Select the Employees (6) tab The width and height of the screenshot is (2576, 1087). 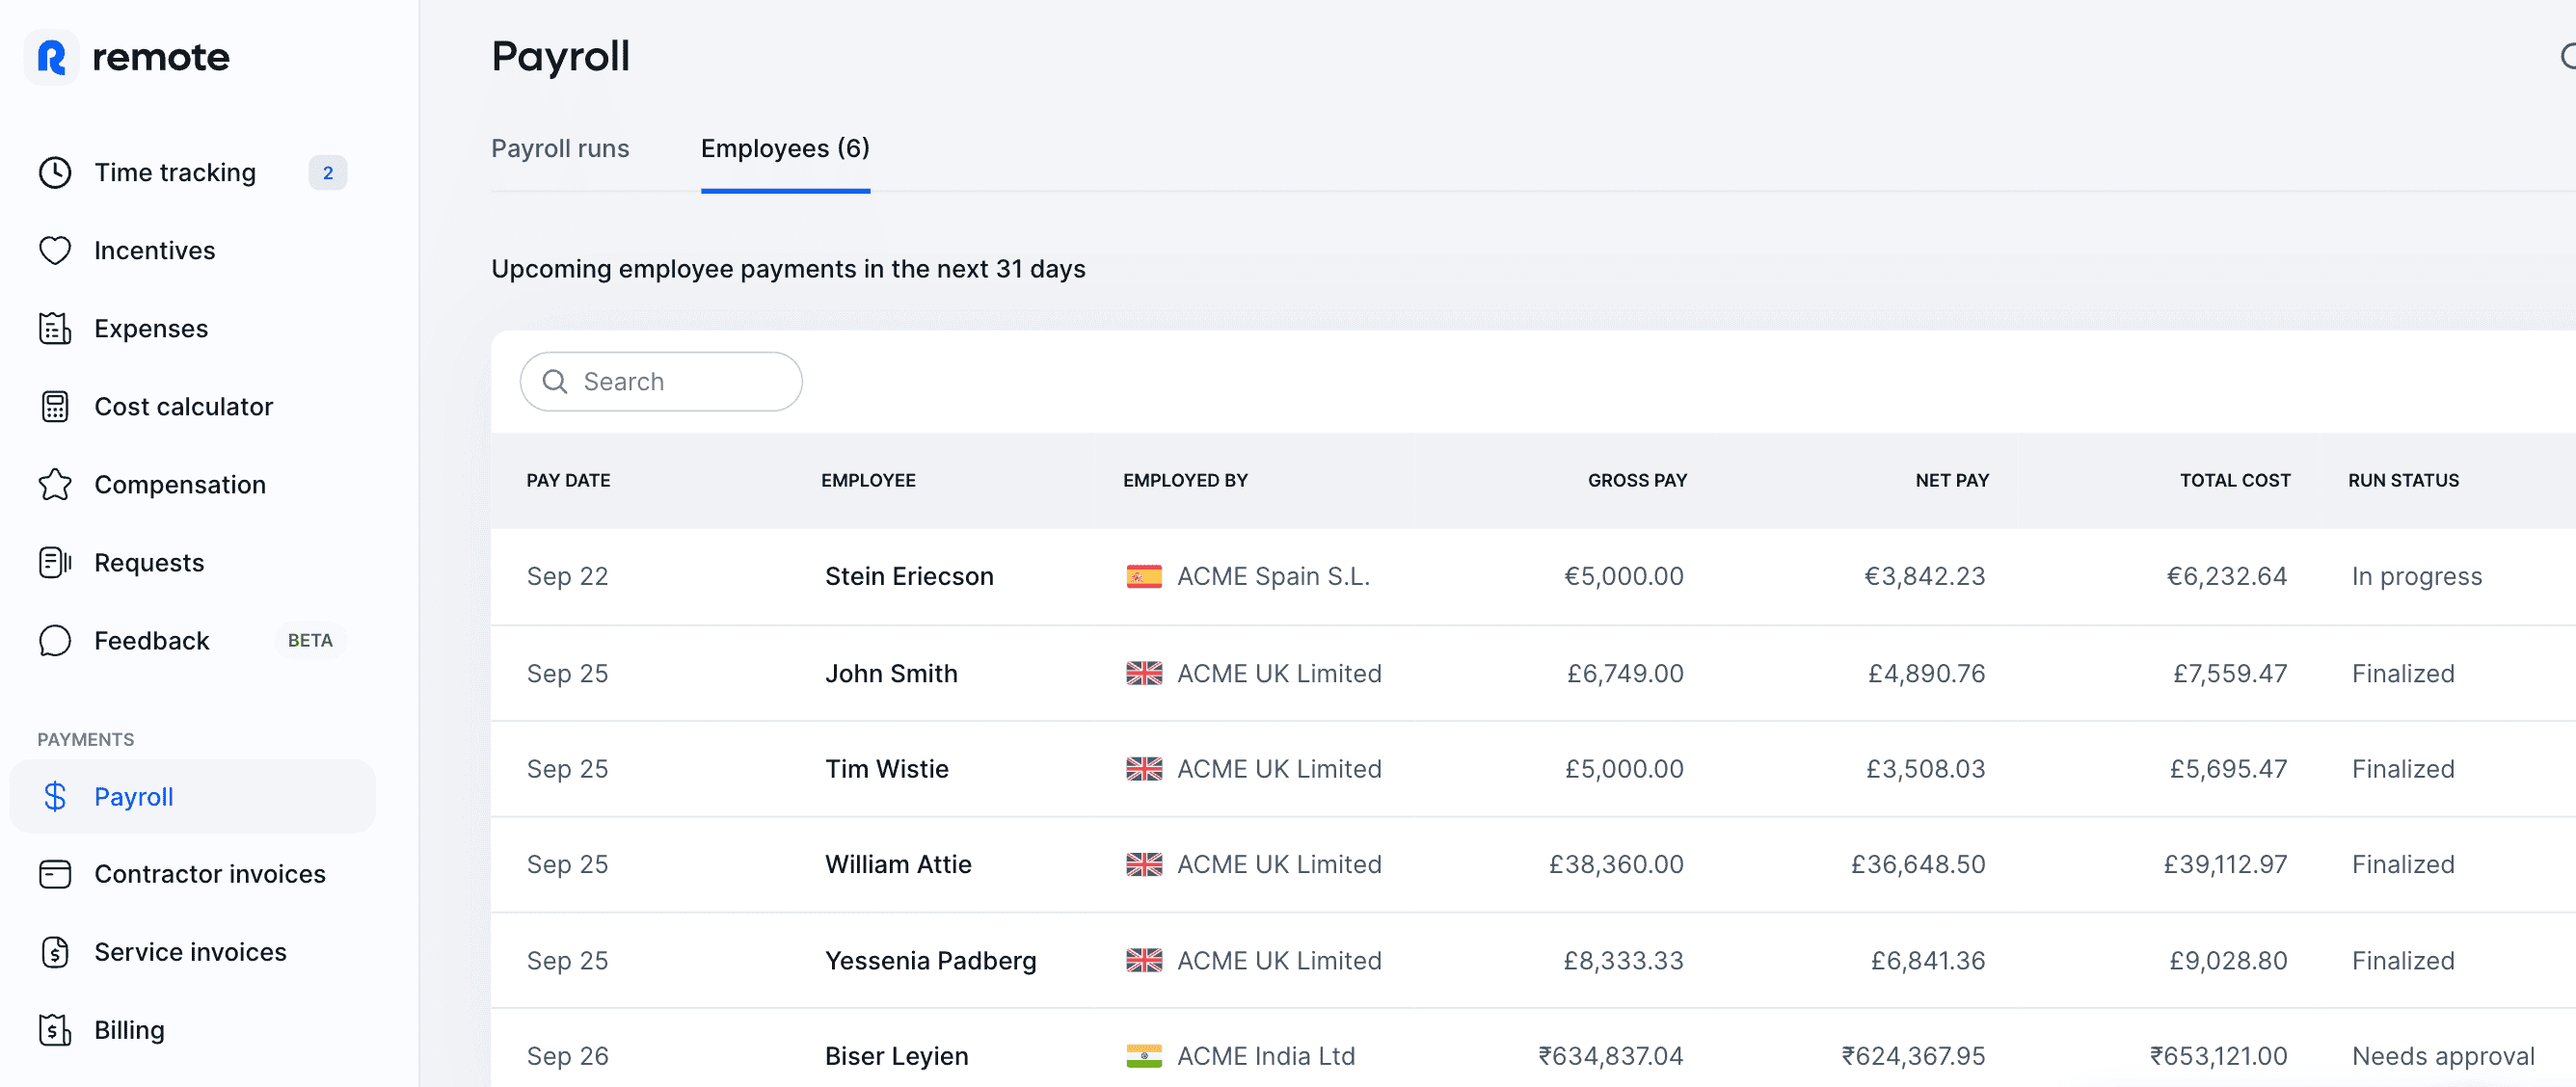[785, 148]
